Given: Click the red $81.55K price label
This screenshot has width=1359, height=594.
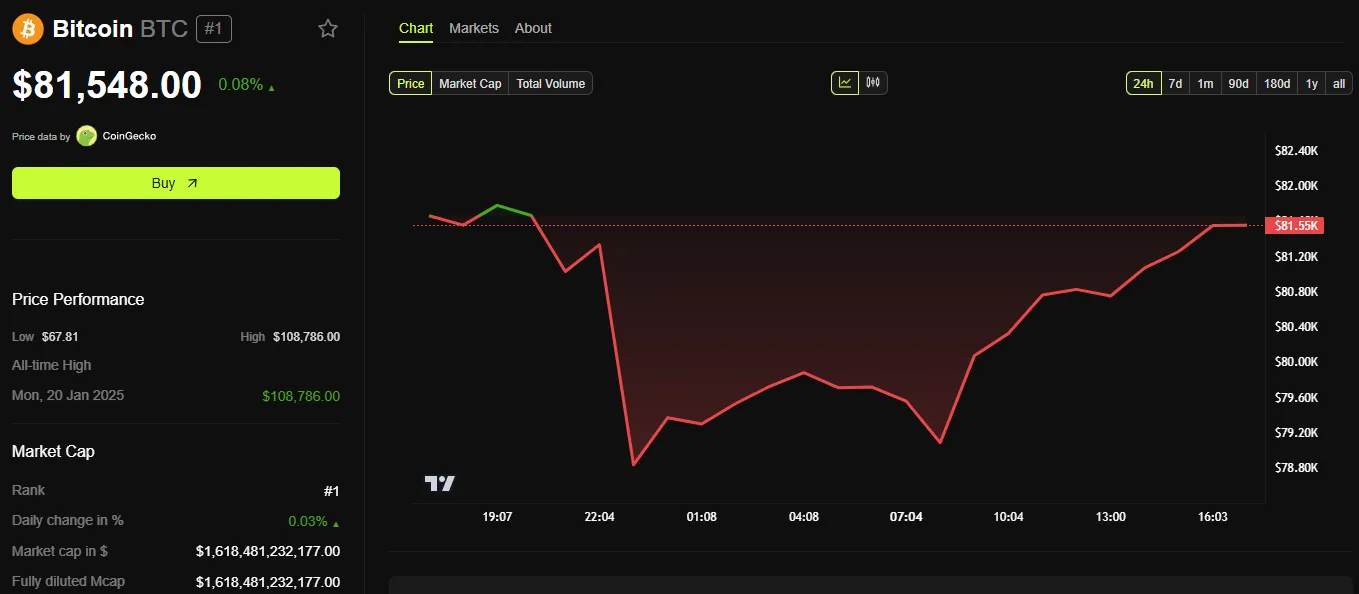Looking at the screenshot, I should [1295, 226].
